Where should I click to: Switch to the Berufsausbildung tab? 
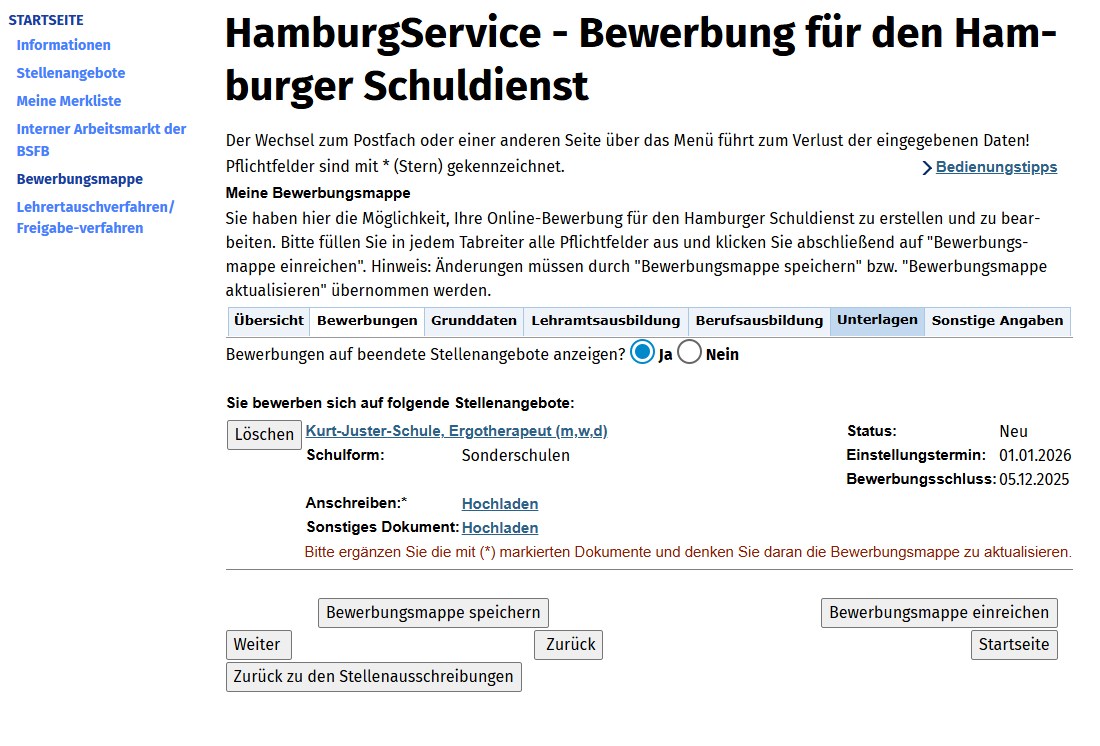pyautogui.click(x=759, y=321)
